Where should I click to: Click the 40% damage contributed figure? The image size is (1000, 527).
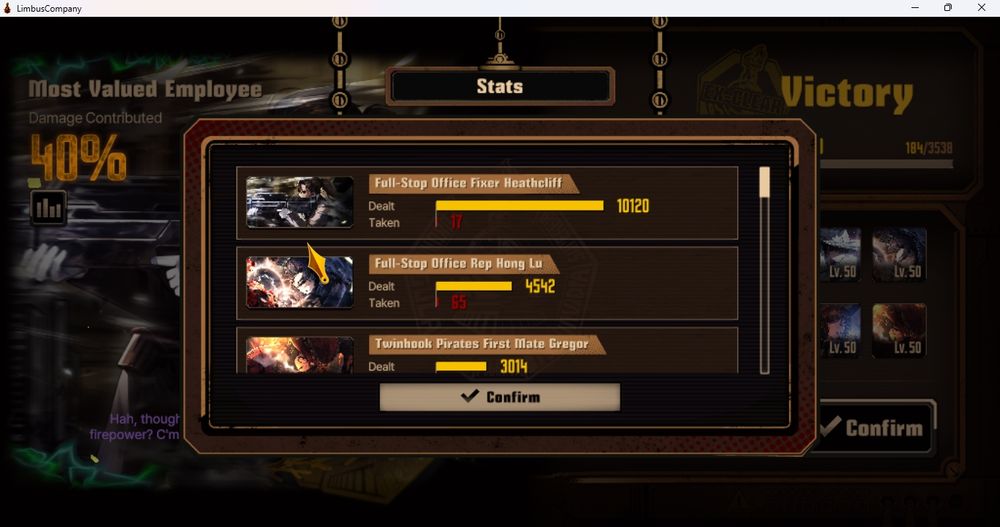[78, 158]
